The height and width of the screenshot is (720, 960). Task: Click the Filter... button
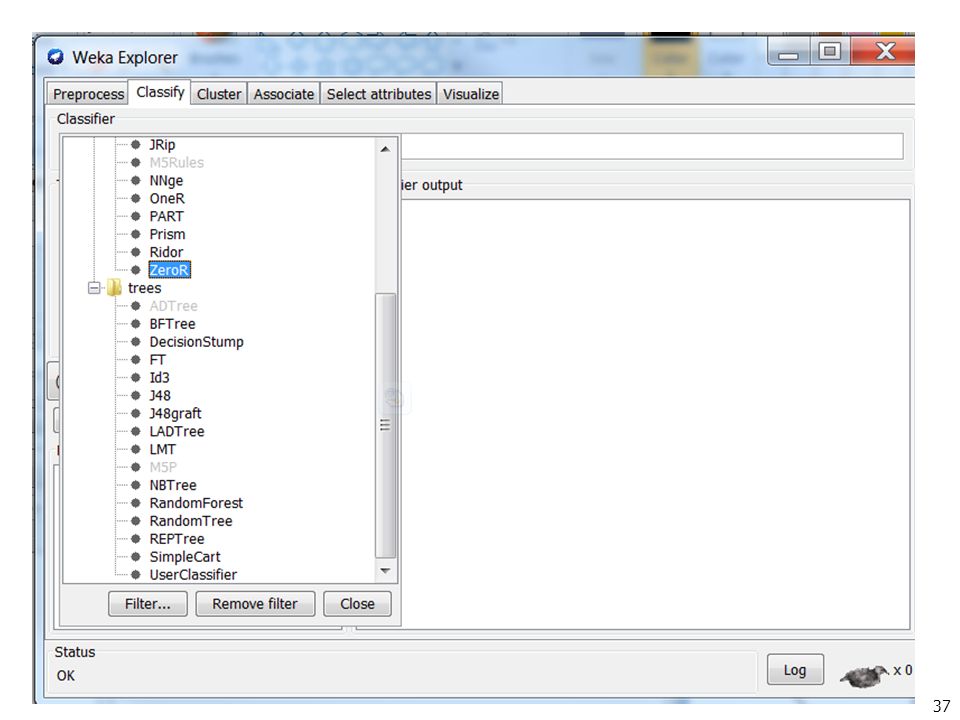[148, 604]
